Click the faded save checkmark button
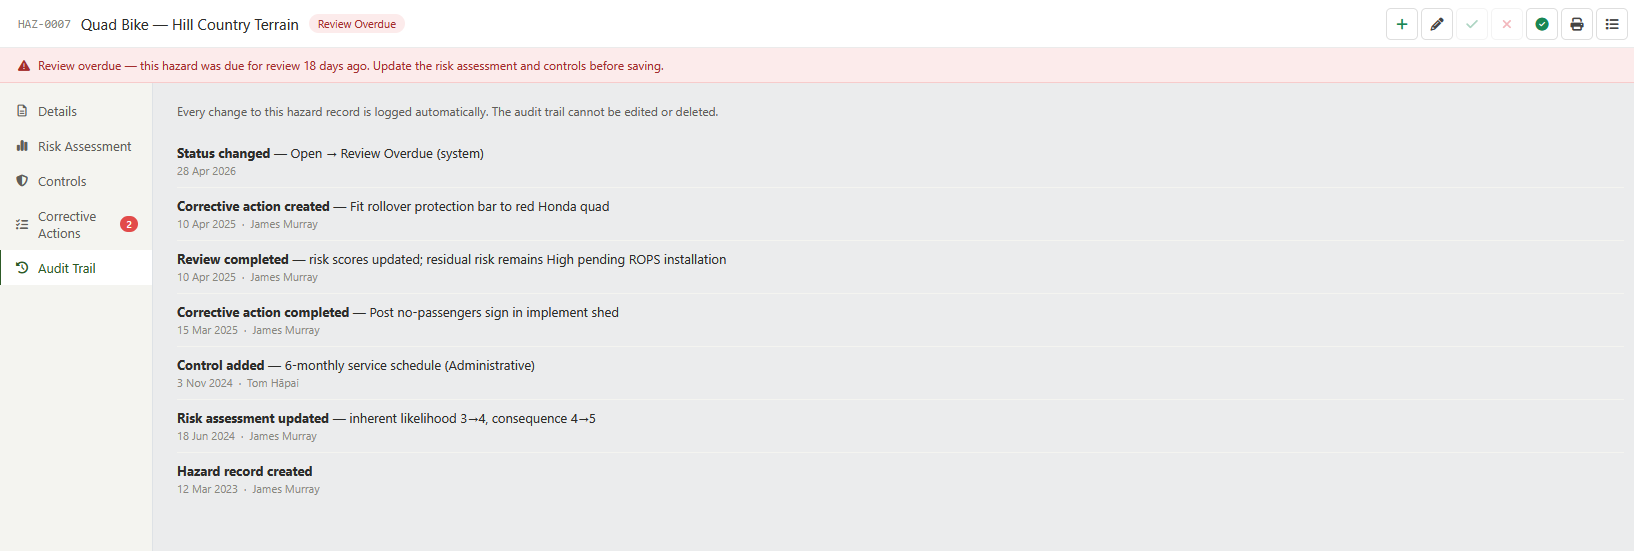1634x551 pixels. pyautogui.click(x=1472, y=24)
